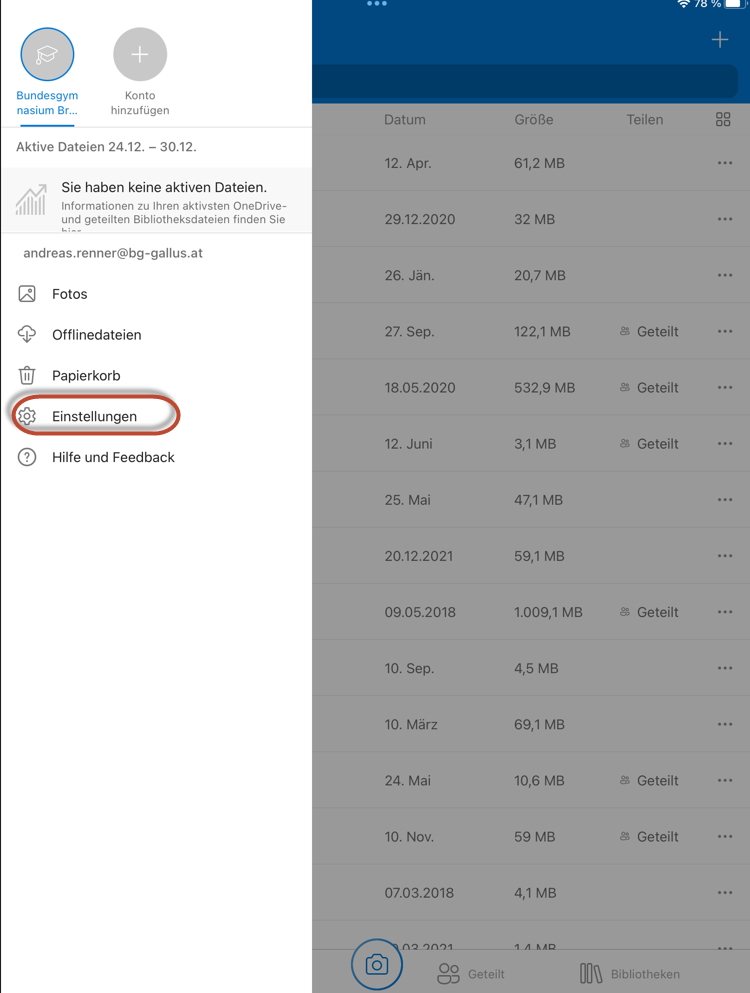Screen dimensions: 750x993
Task: Open Einstellungen gear icon
Action: point(27,416)
